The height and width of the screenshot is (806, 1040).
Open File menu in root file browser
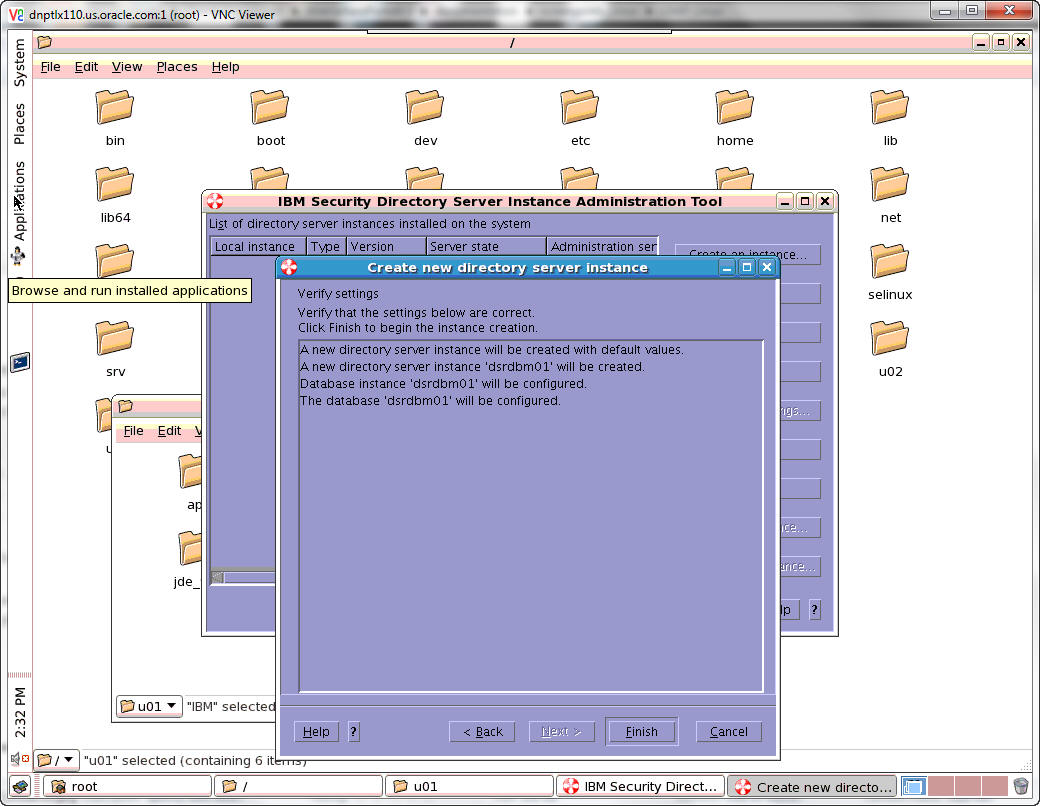point(50,67)
